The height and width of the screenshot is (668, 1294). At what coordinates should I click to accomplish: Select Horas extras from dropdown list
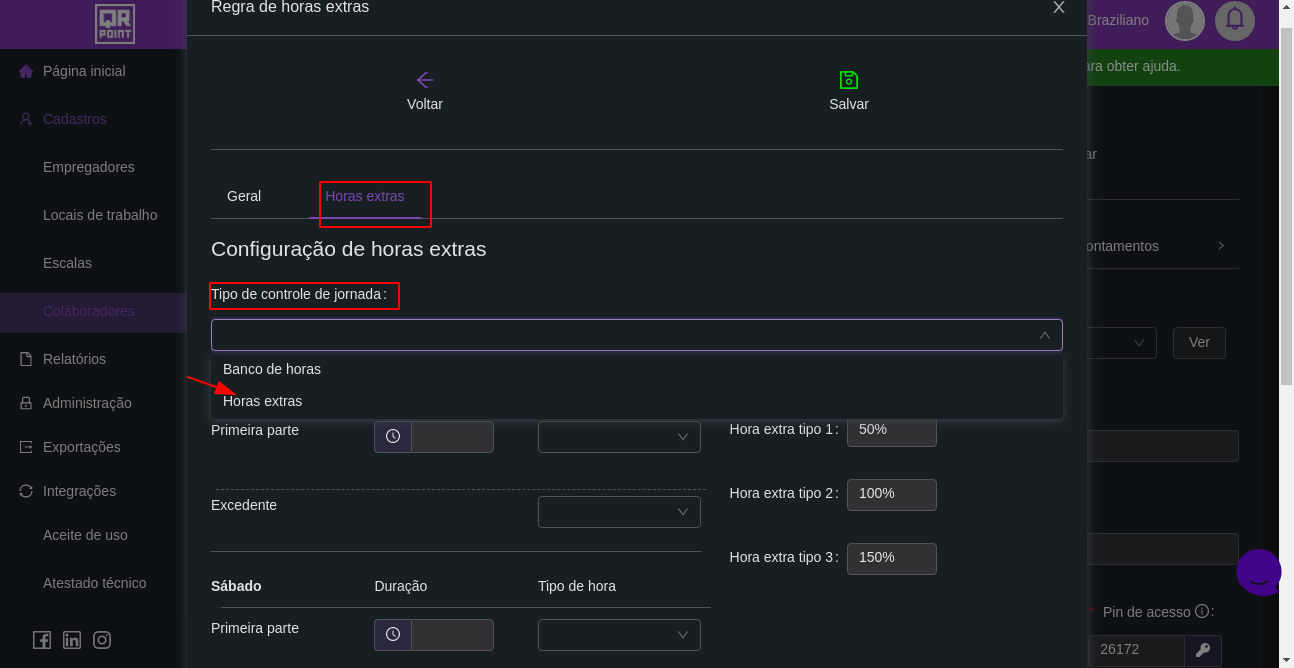pyautogui.click(x=263, y=401)
